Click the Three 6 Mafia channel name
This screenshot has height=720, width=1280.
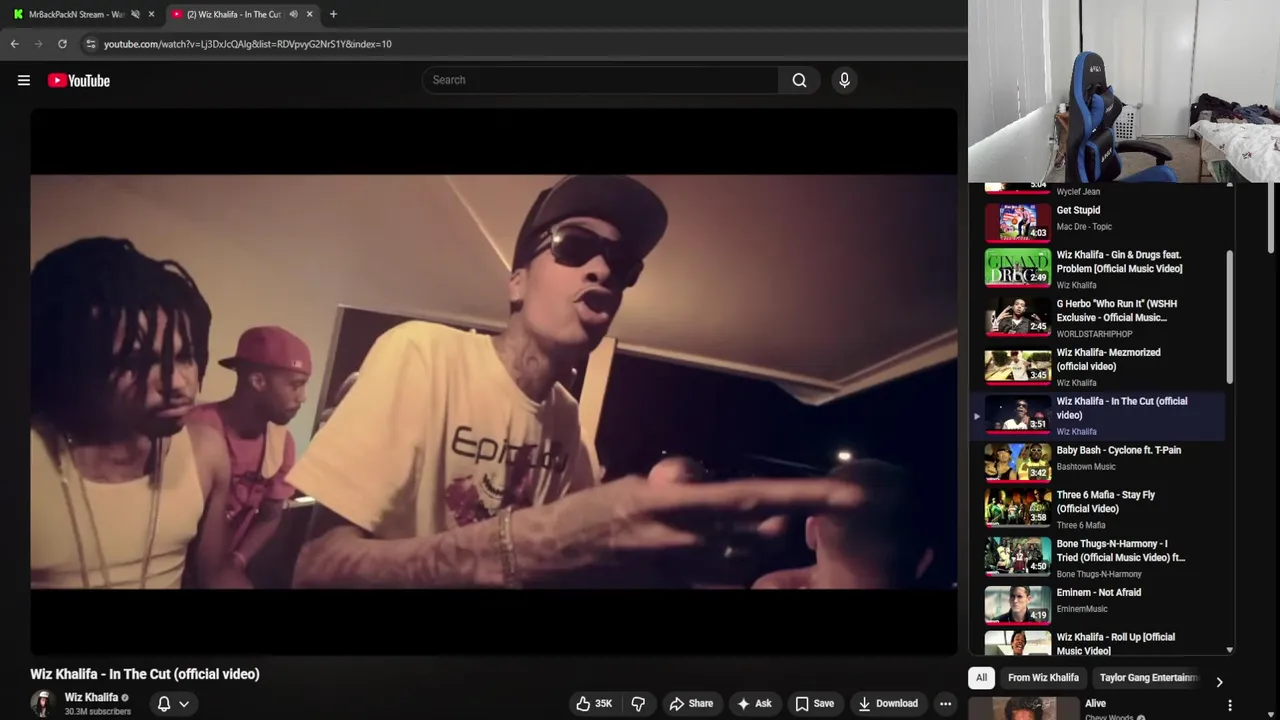[x=1081, y=525]
